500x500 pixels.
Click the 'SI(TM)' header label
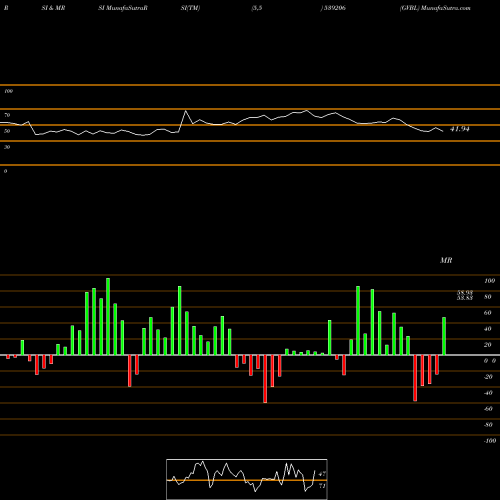point(190,8)
